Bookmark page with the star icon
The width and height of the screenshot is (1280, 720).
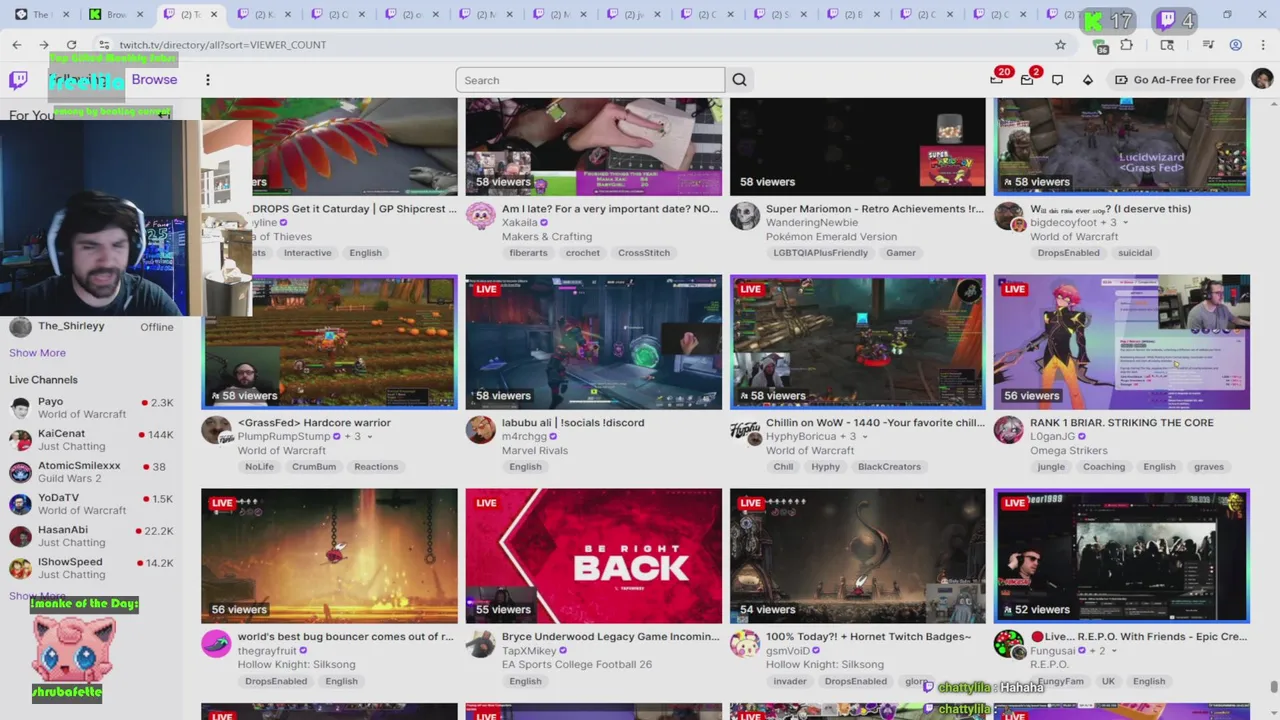pos(1060,45)
